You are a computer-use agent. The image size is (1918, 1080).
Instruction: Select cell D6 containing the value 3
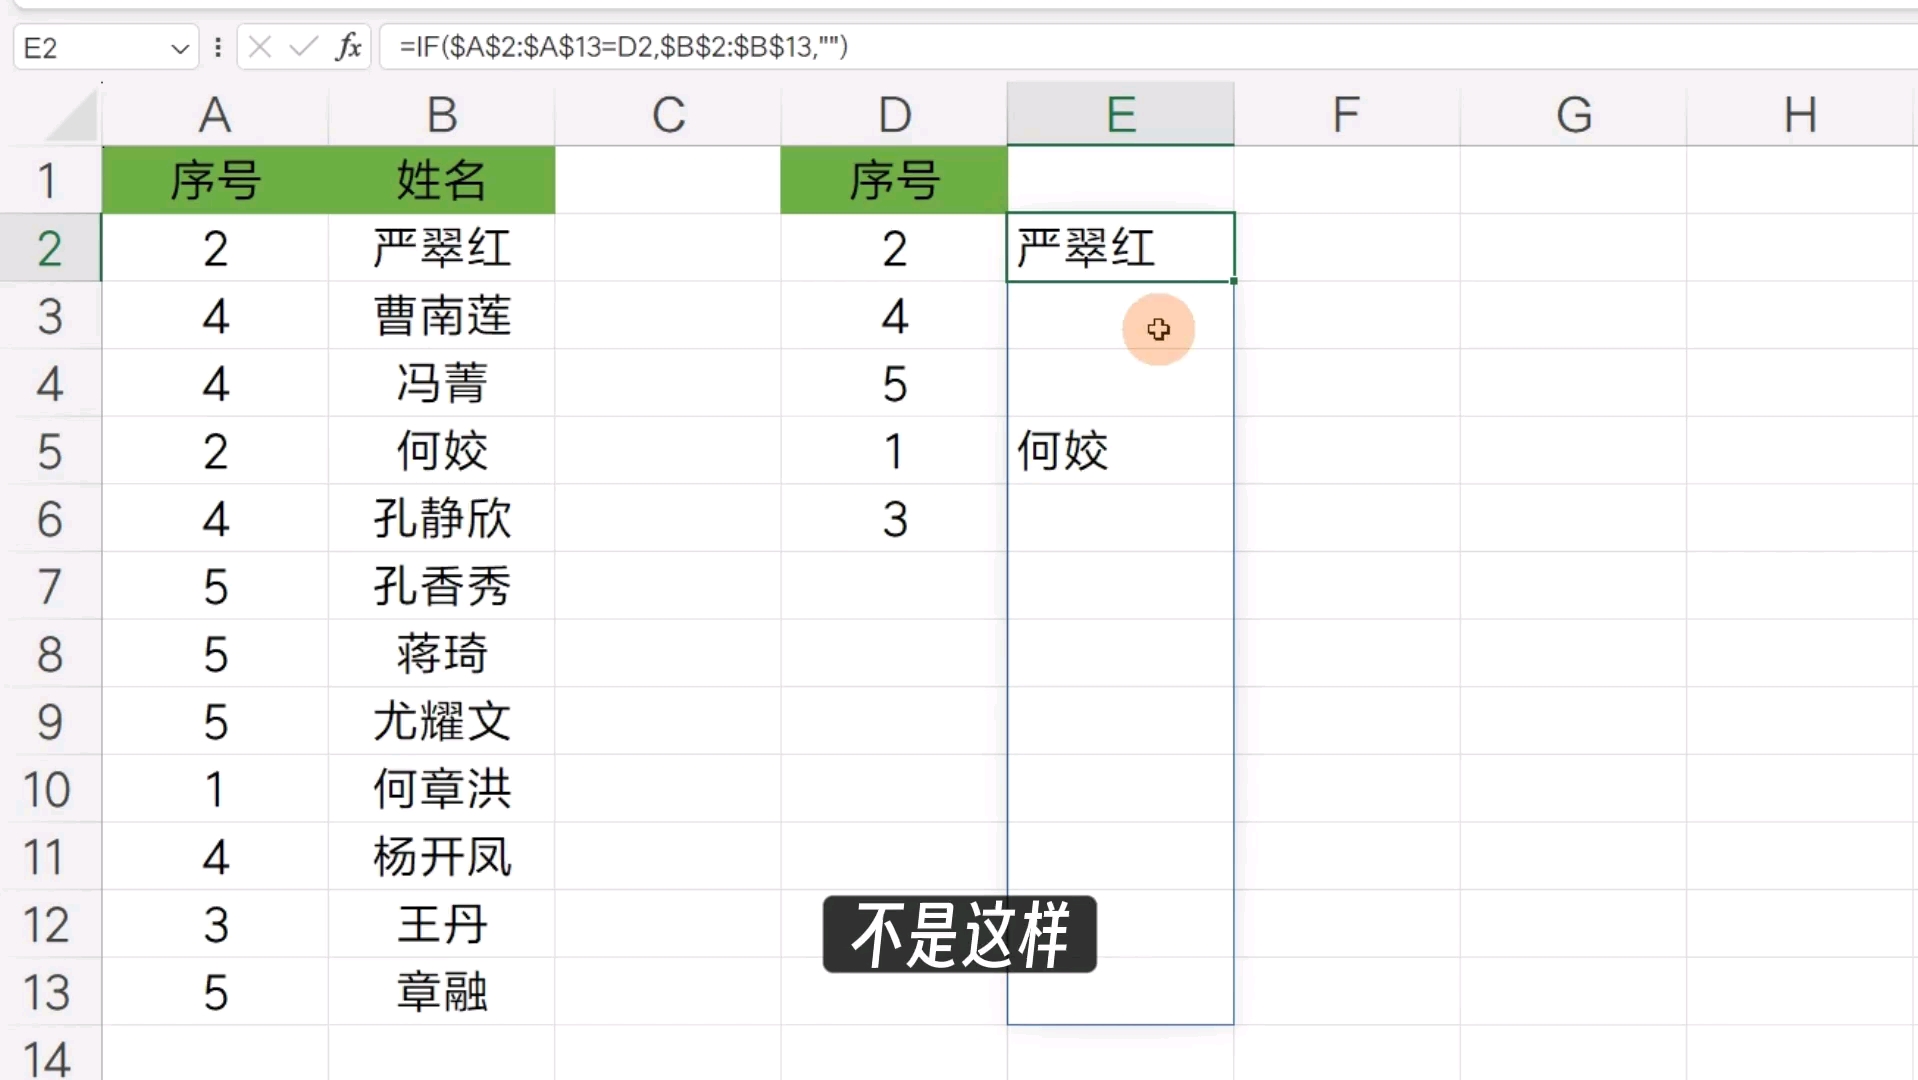click(x=893, y=519)
